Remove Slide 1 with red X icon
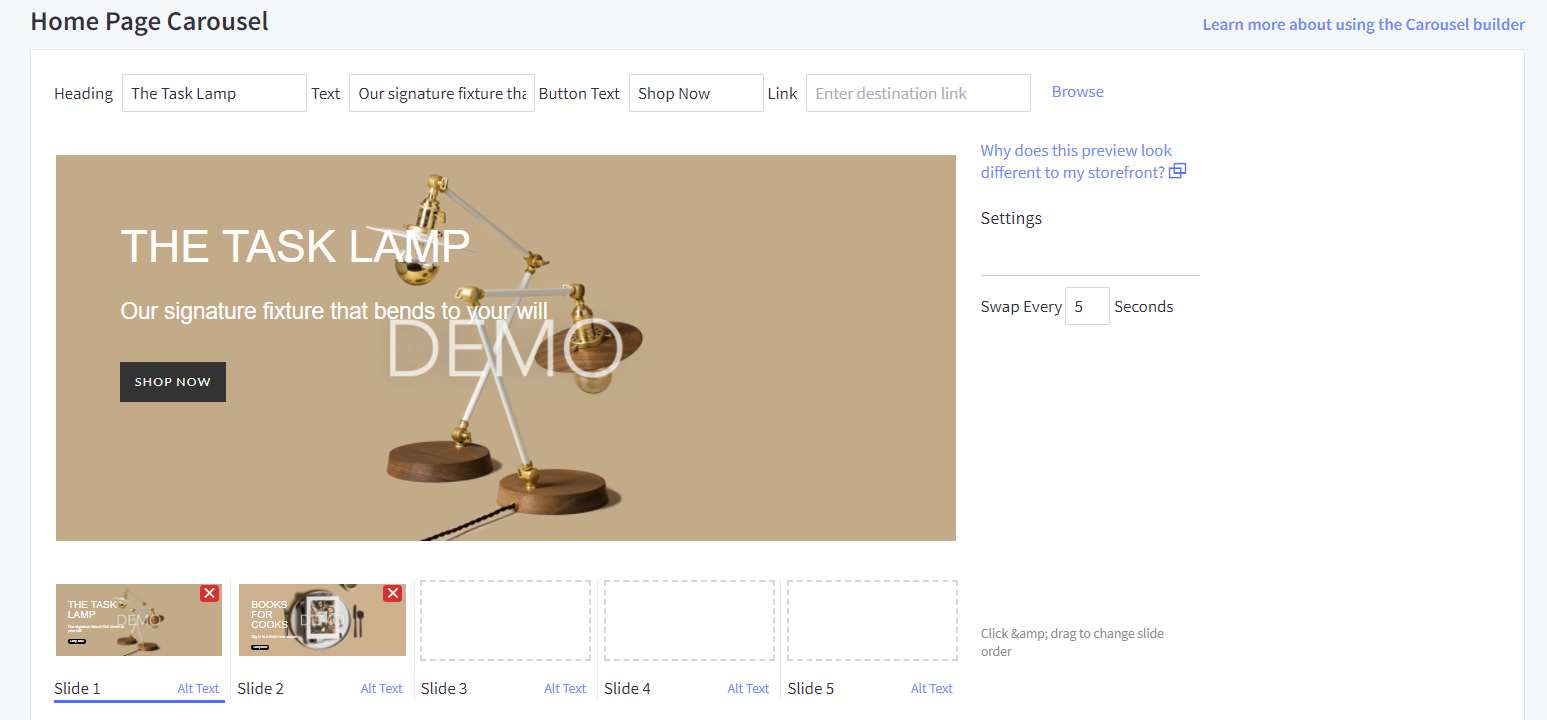Image resolution: width=1547 pixels, height=720 pixels. [209, 593]
